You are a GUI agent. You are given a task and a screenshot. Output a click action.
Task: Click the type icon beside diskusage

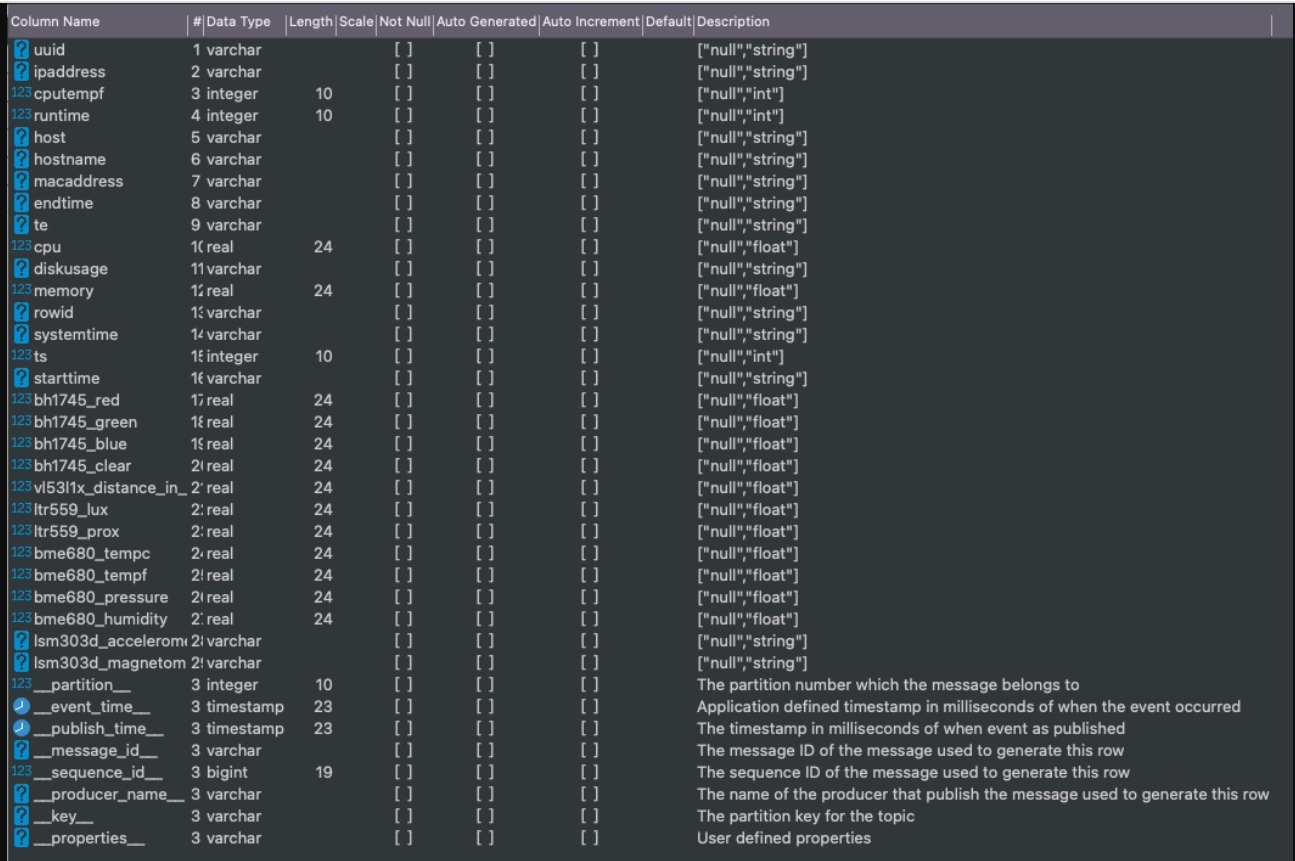pyautogui.click(x=22, y=269)
